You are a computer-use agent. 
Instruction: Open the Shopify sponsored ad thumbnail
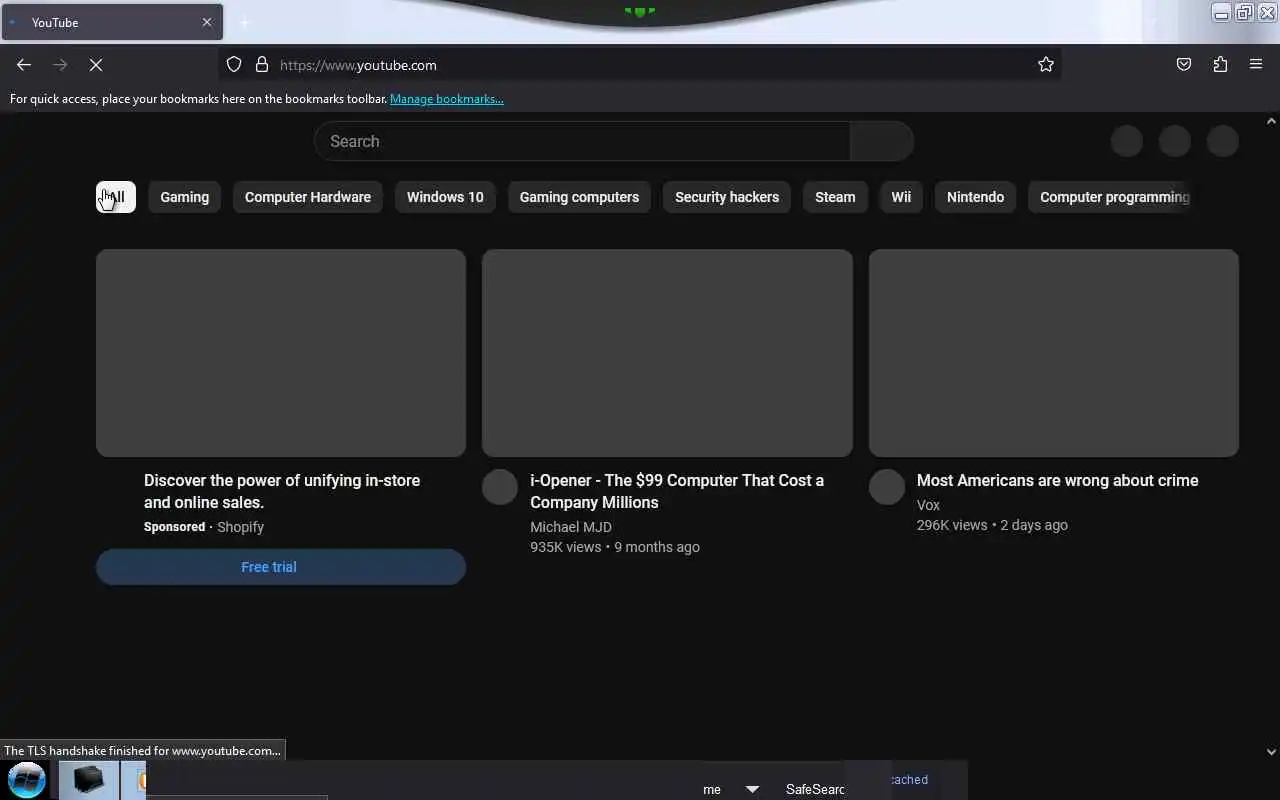[281, 353]
